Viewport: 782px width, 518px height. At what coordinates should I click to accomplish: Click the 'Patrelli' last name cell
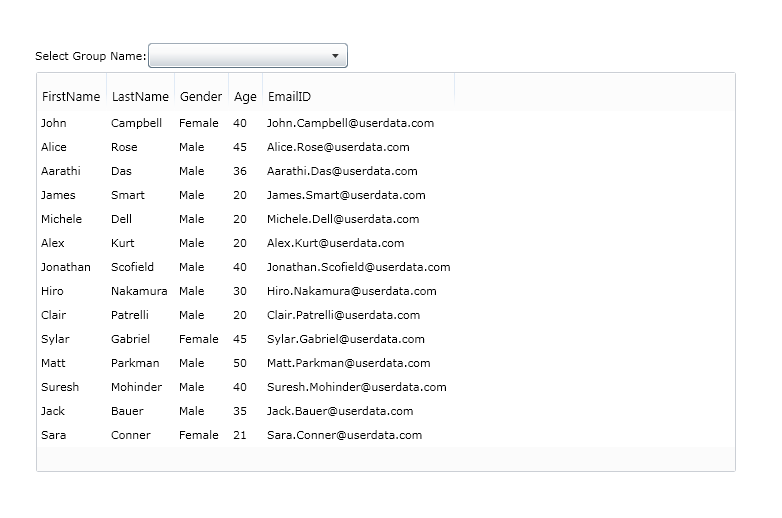(x=130, y=315)
